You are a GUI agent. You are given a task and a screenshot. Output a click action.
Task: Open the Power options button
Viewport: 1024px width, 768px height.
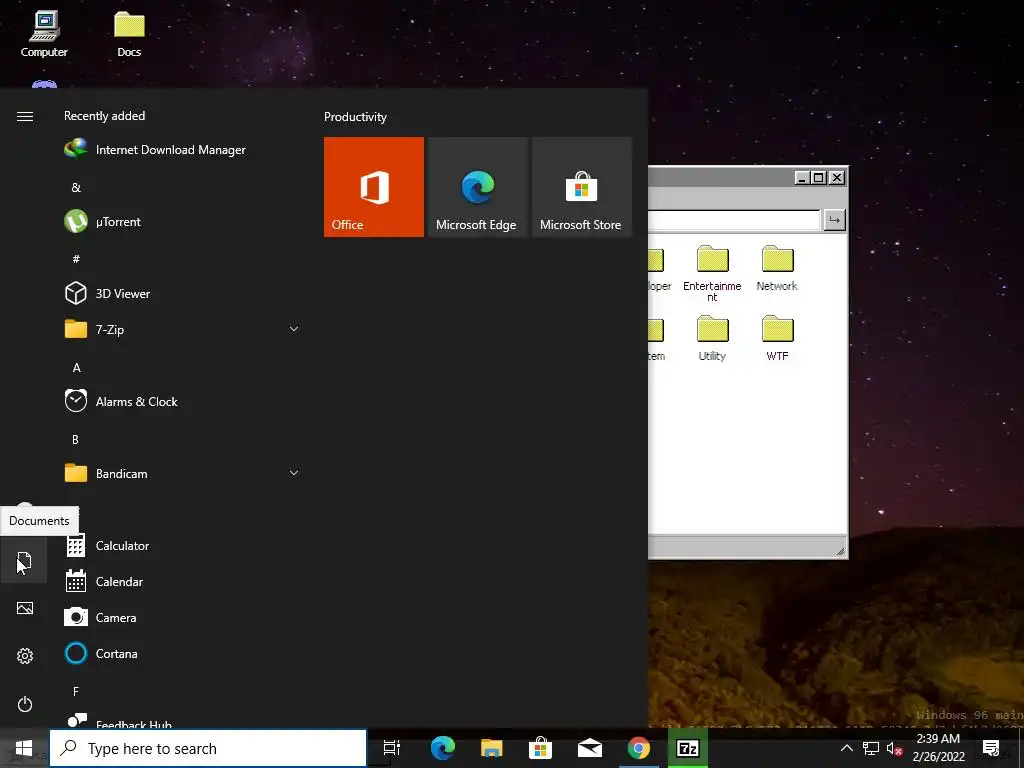pyautogui.click(x=24, y=704)
